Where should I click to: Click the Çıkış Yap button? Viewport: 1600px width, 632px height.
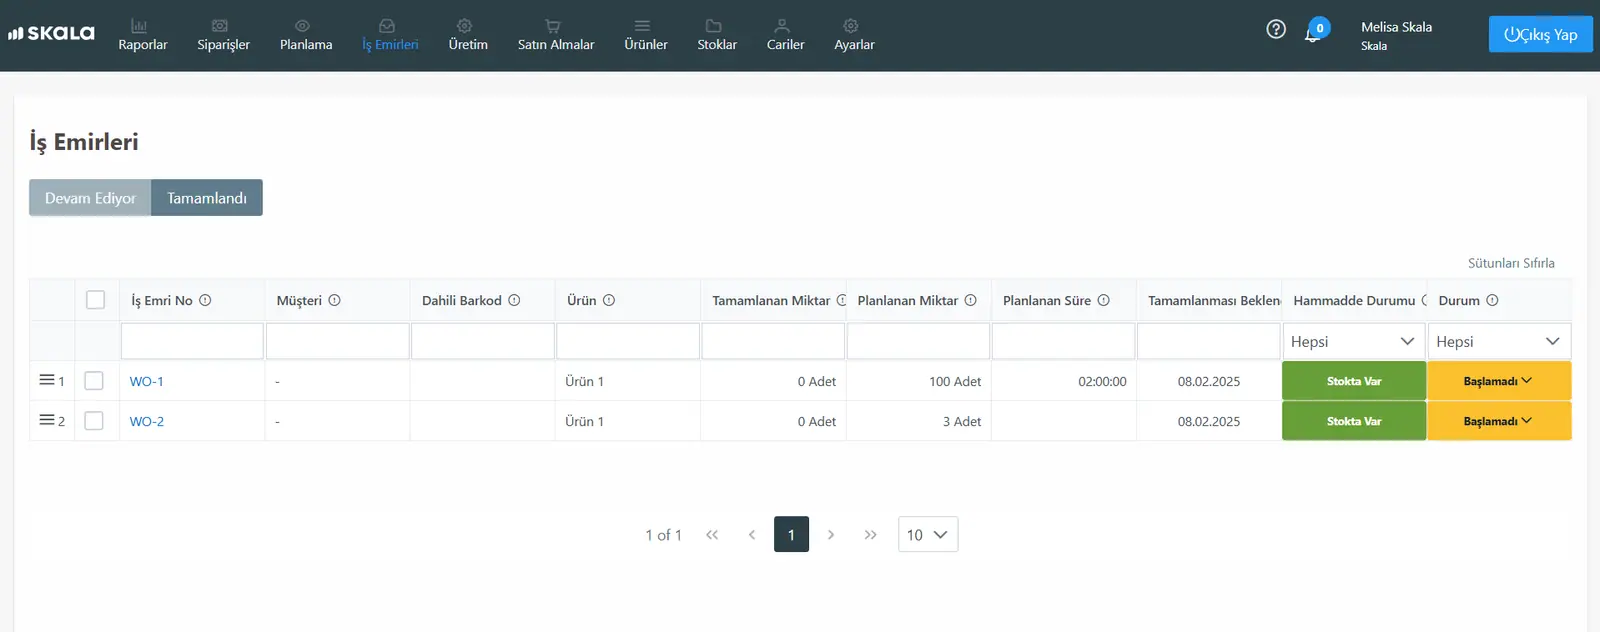coord(1540,34)
